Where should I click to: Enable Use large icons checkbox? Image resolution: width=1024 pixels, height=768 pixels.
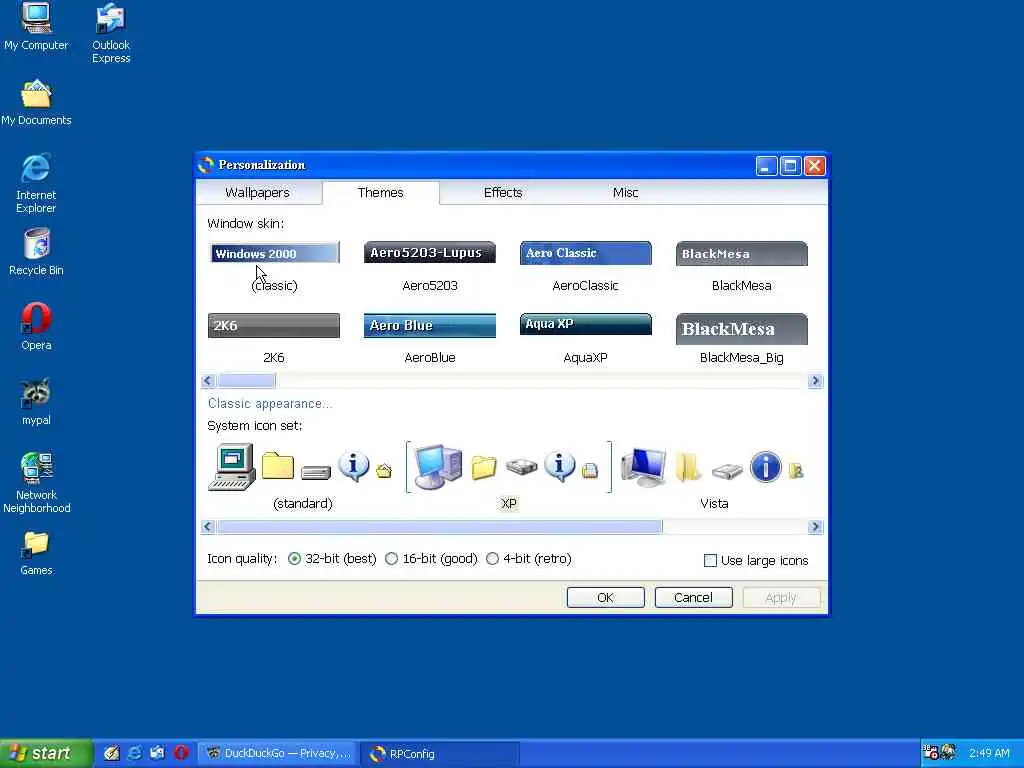pyautogui.click(x=711, y=560)
